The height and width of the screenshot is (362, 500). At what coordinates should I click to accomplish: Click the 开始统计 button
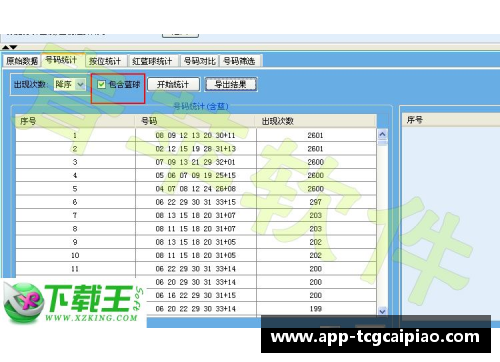pyautogui.click(x=173, y=85)
